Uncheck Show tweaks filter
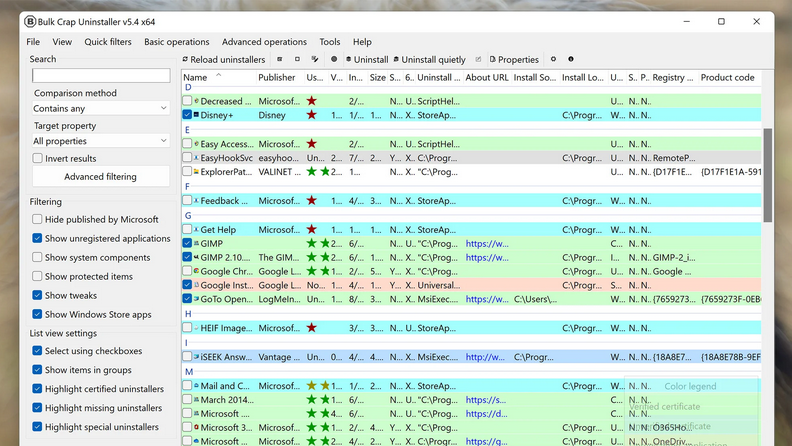792x446 pixels. [37, 295]
